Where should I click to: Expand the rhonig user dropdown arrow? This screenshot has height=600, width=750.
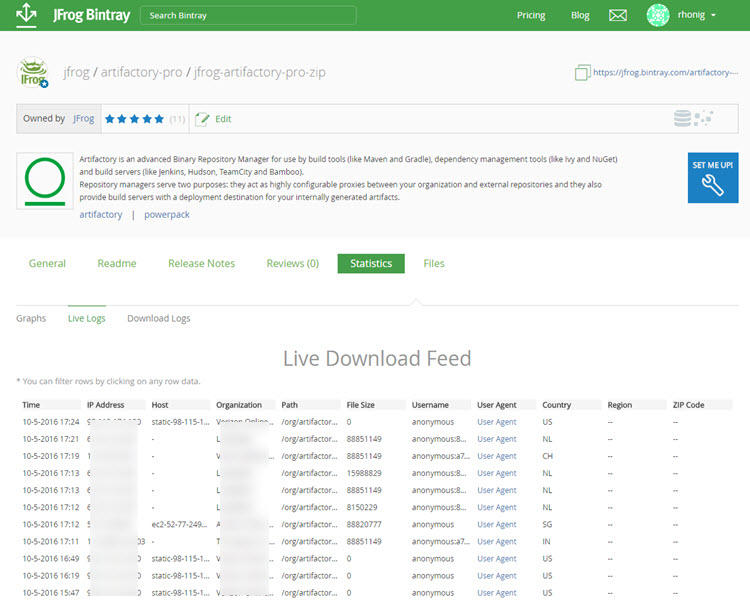[713, 16]
